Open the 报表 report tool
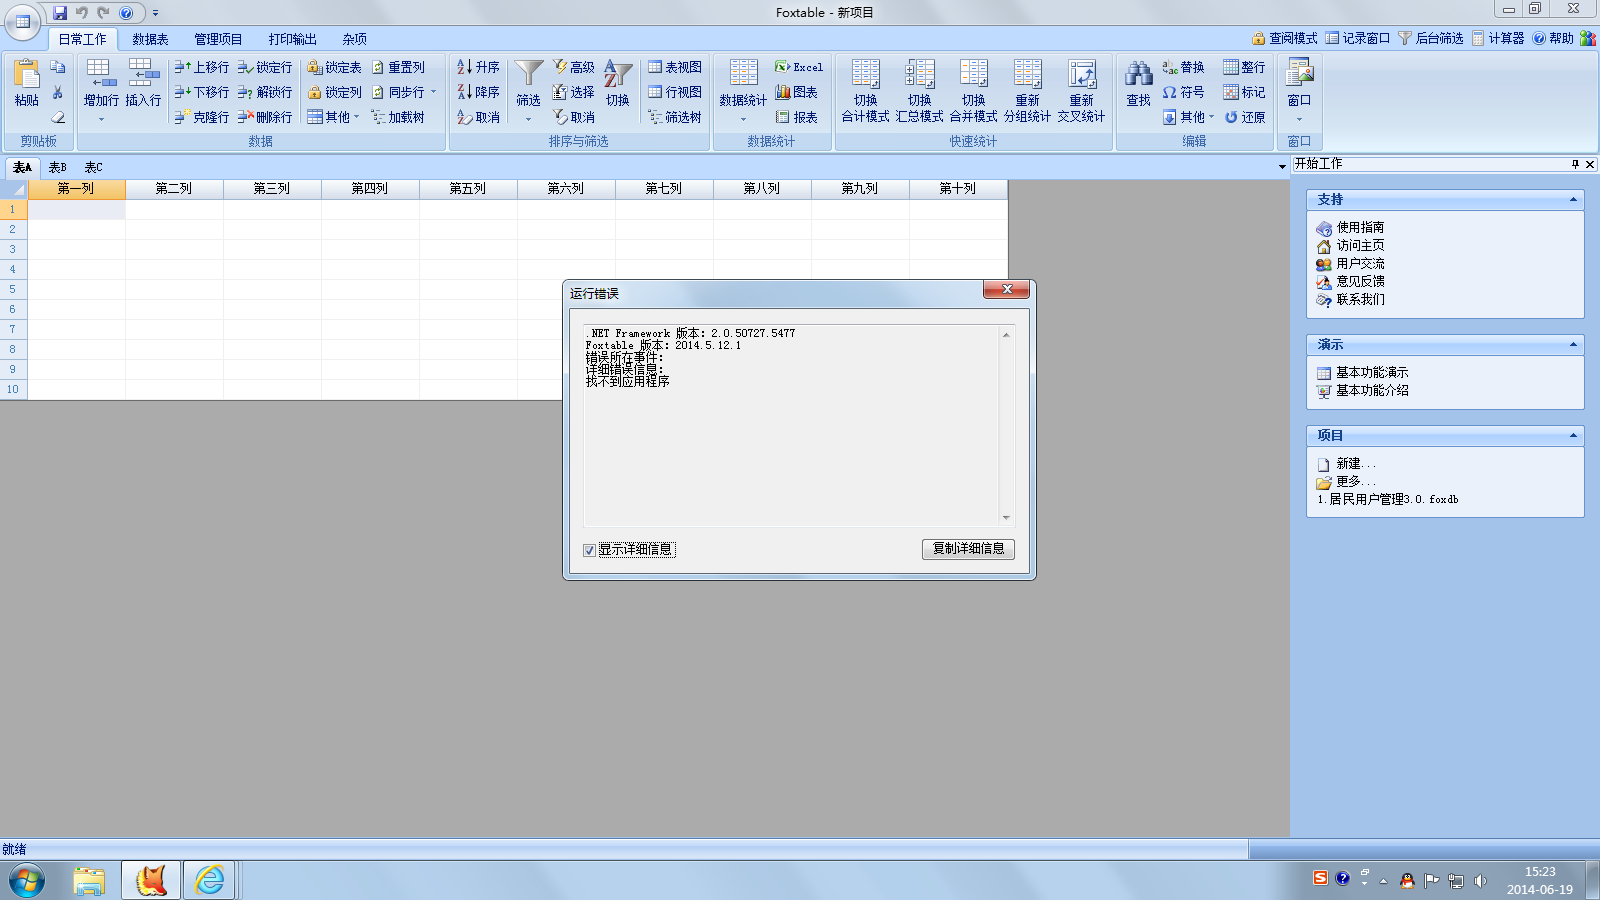The width and height of the screenshot is (1600, 900). click(x=797, y=117)
